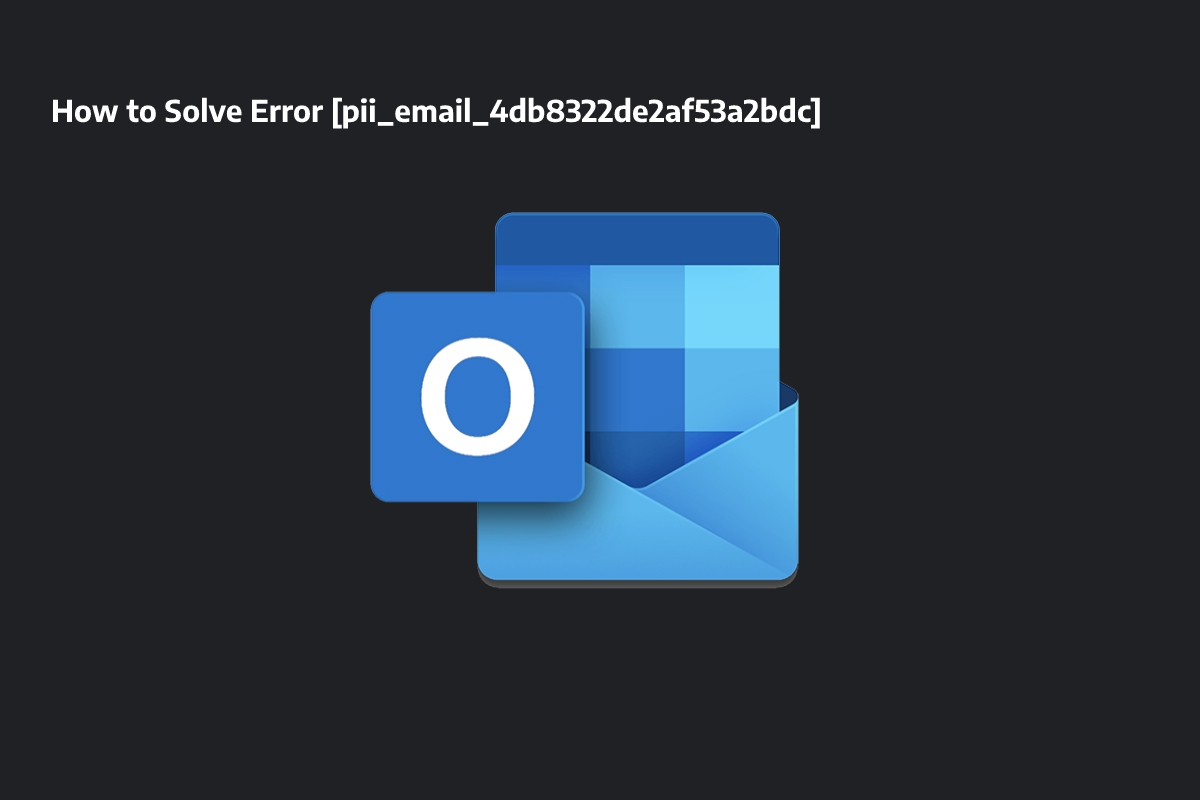The width and height of the screenshot is (1200, 800).
Task: Select the sky-blue top-middle calendar square
Action: (636, 306)
